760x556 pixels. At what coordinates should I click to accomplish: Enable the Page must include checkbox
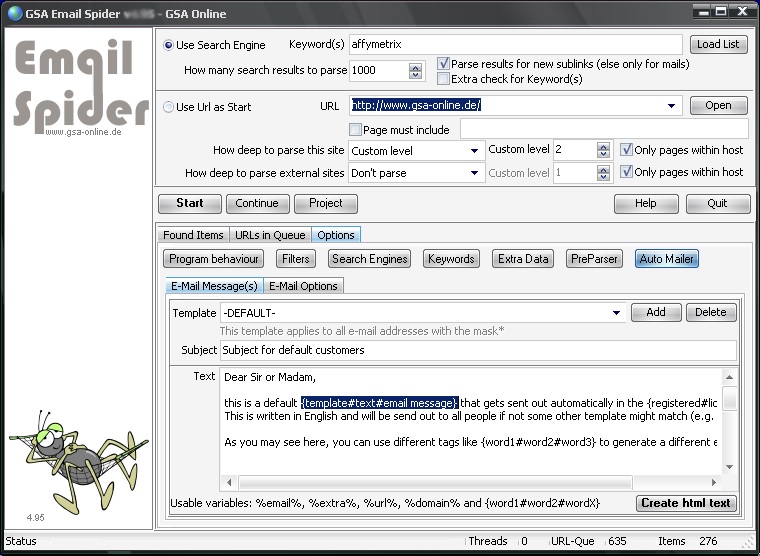coord(355,129)
